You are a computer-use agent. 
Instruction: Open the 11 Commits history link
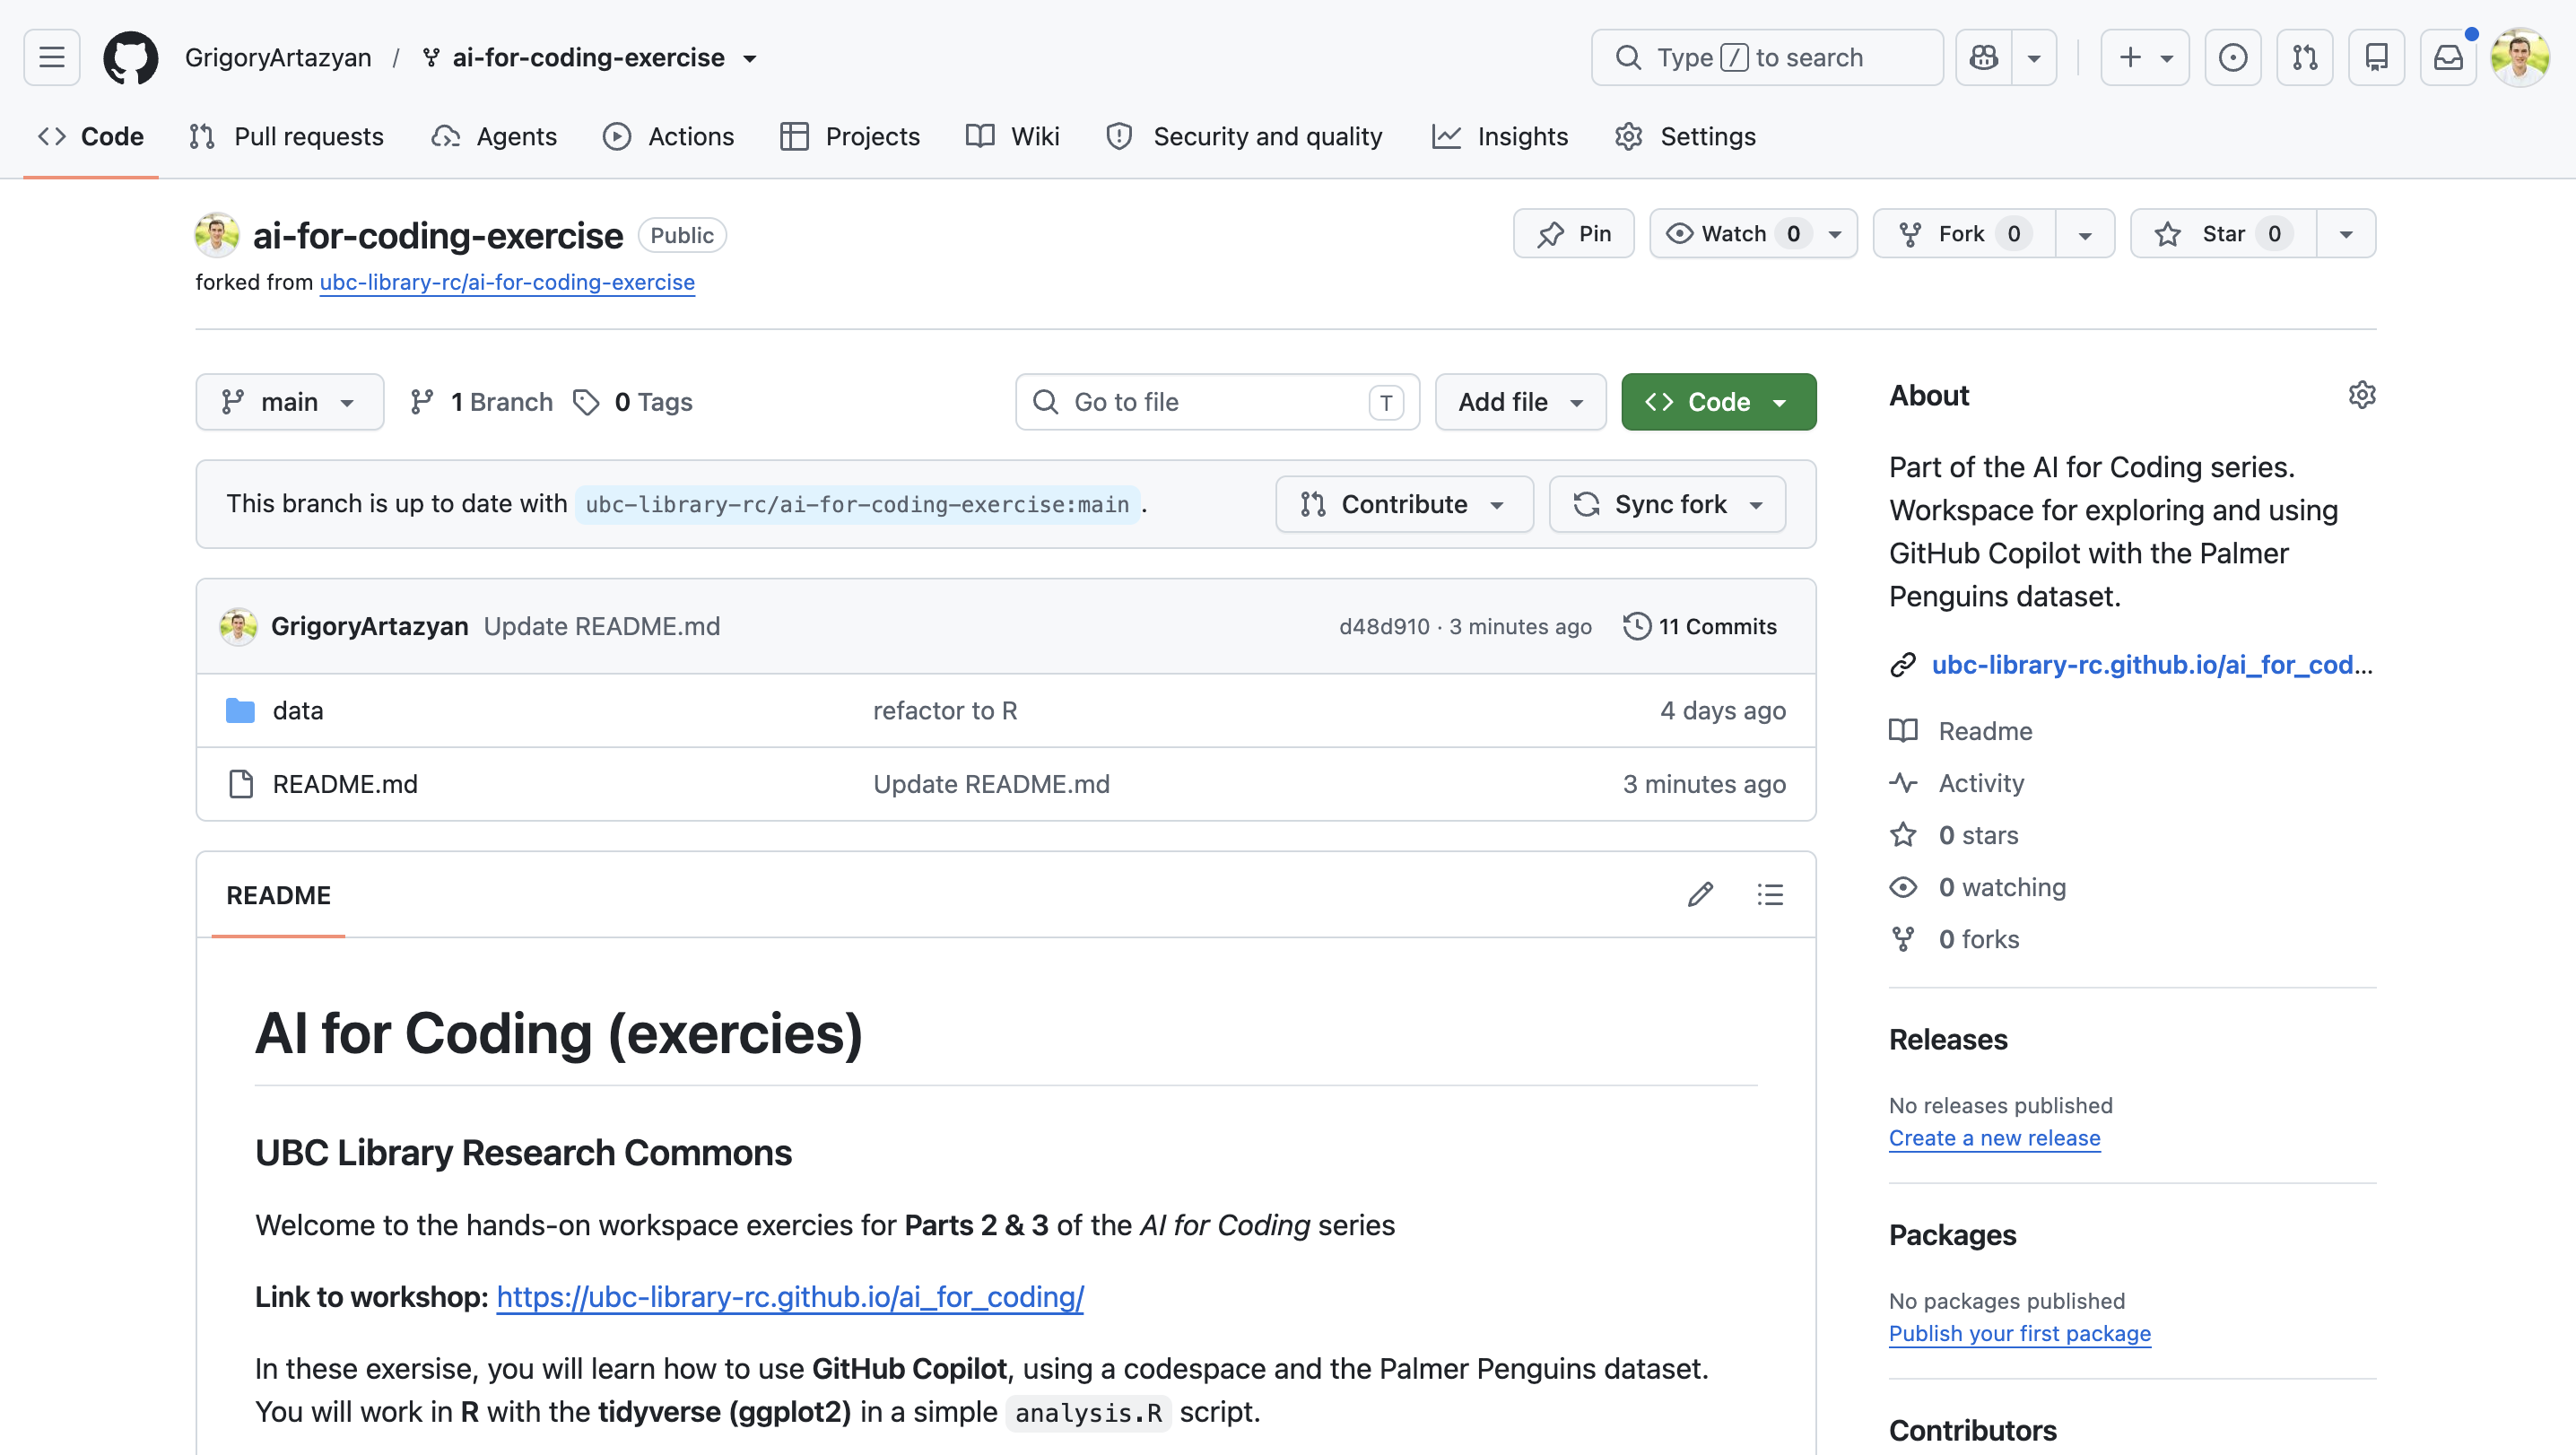[x=1700, y=626]
